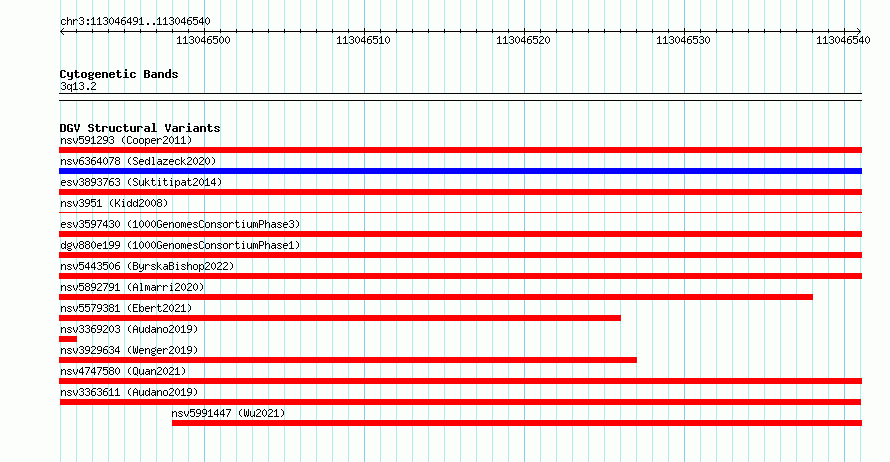Click ruler position 113046510
The height and width of the screenshot is (462, 890).
click(363, 40)
